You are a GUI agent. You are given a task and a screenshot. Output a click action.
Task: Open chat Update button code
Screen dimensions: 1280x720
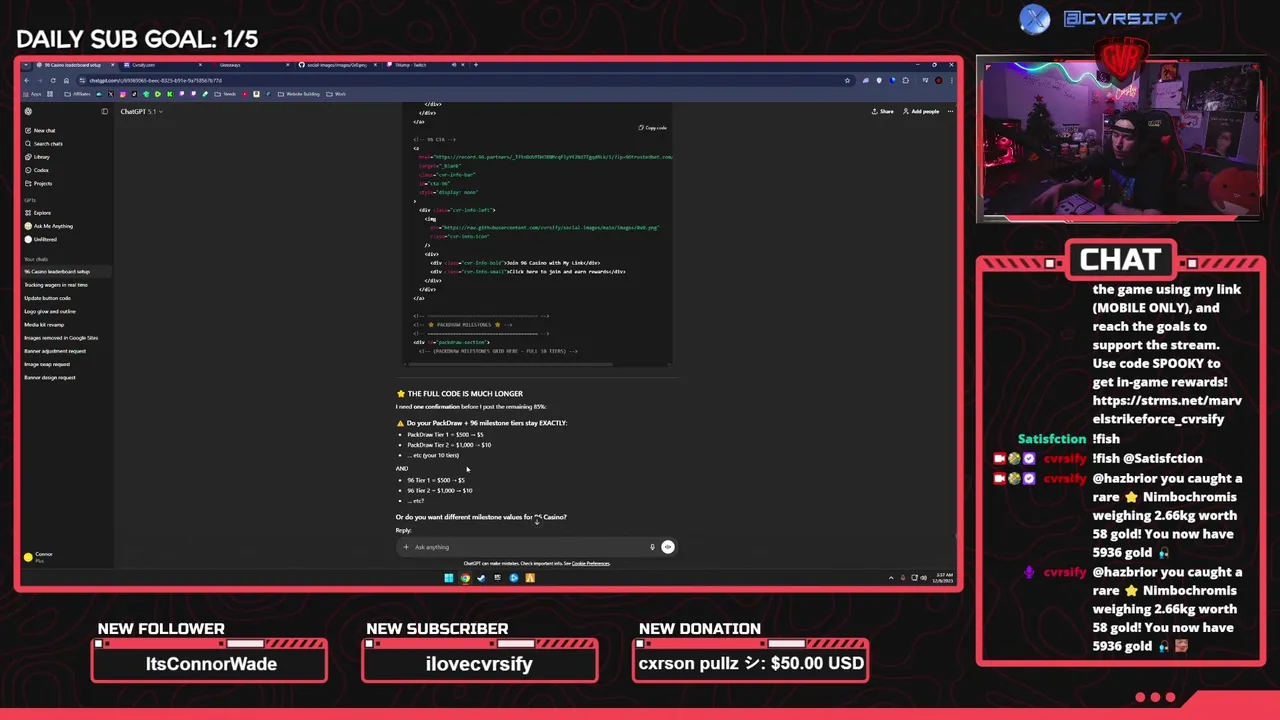click(x=48, y=298)
